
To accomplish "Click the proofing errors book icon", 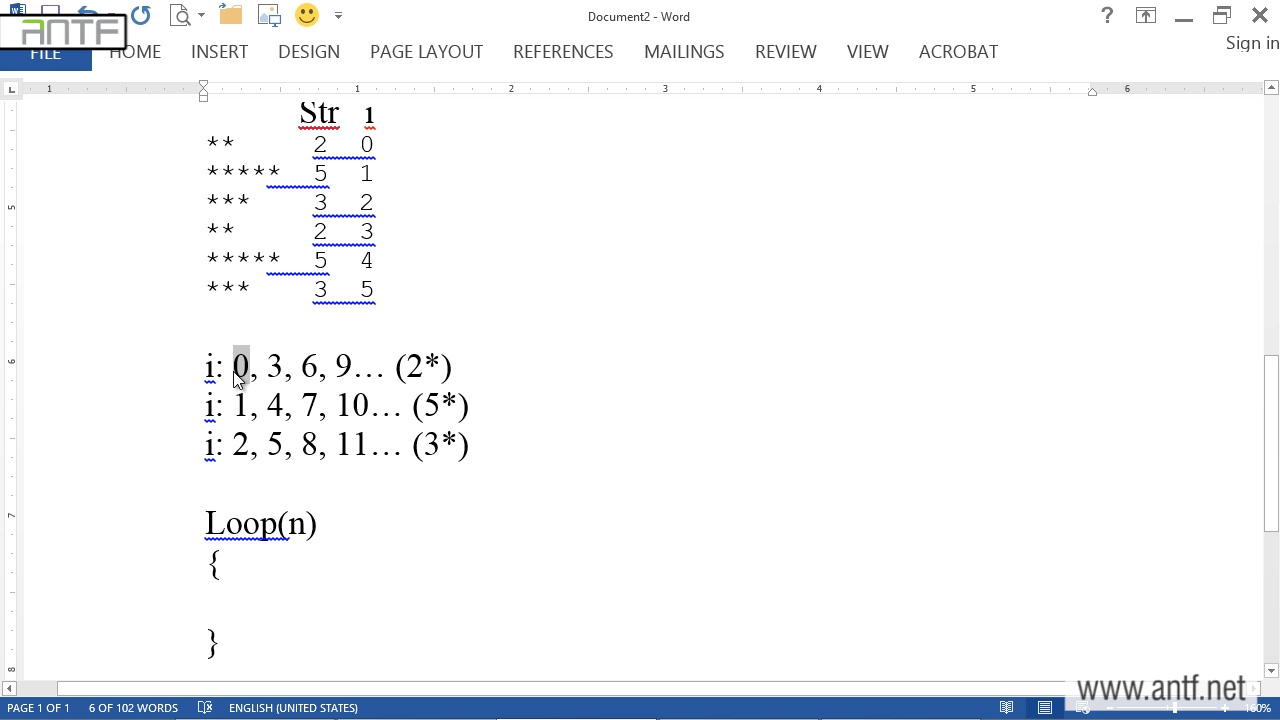I will [205, 708].
